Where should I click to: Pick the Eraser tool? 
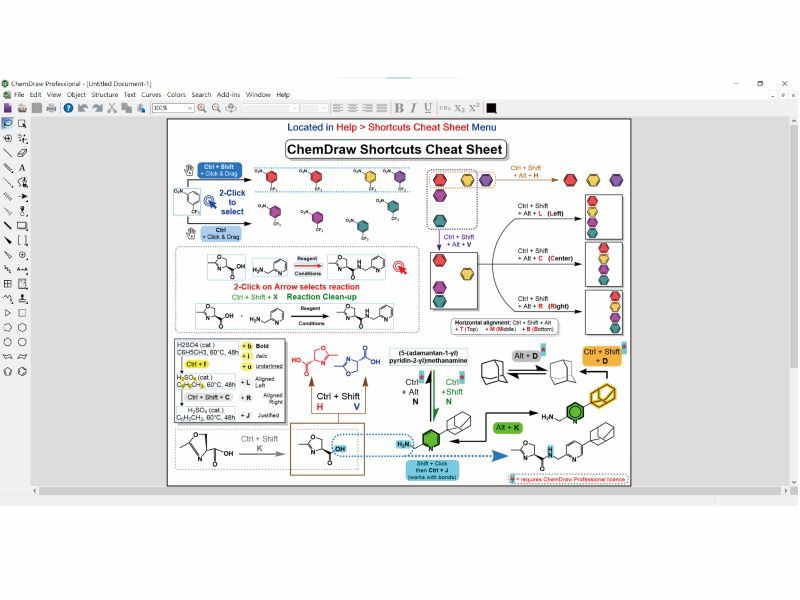[x=22, y=153]
